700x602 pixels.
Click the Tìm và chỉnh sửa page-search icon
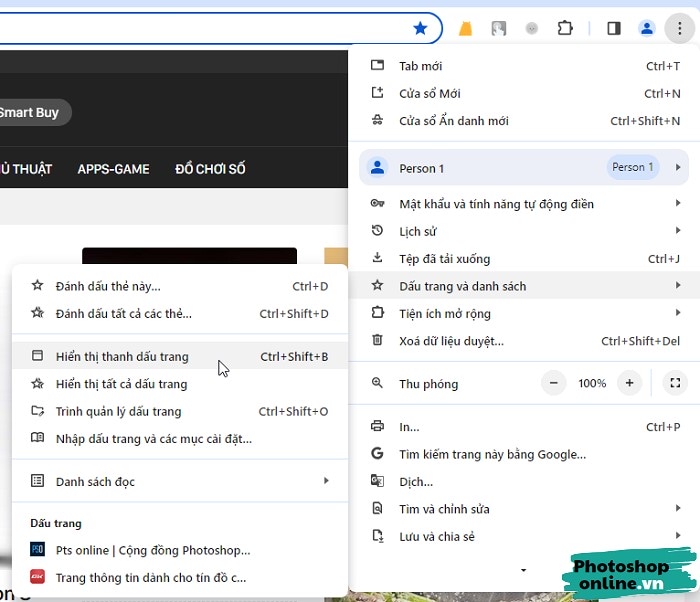377,508
